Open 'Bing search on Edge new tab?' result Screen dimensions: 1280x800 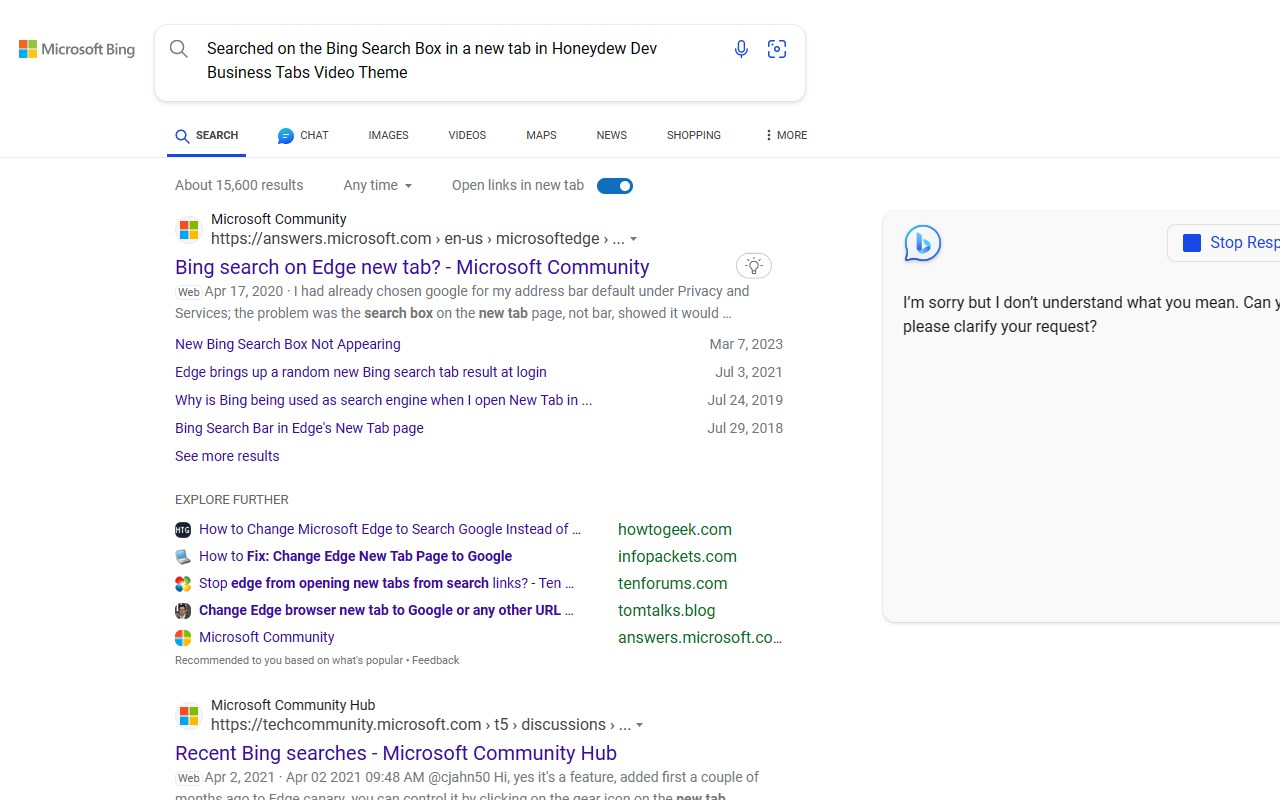412,267
